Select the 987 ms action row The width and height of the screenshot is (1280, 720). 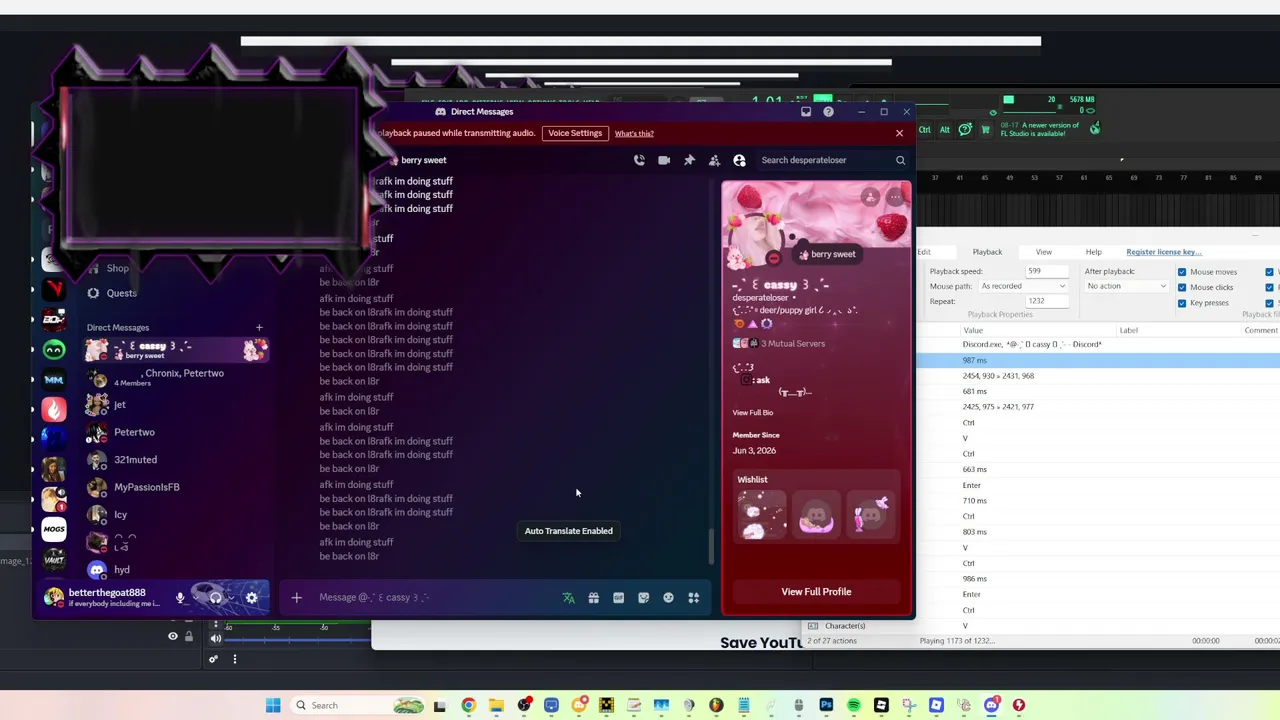click(1098, 360)
